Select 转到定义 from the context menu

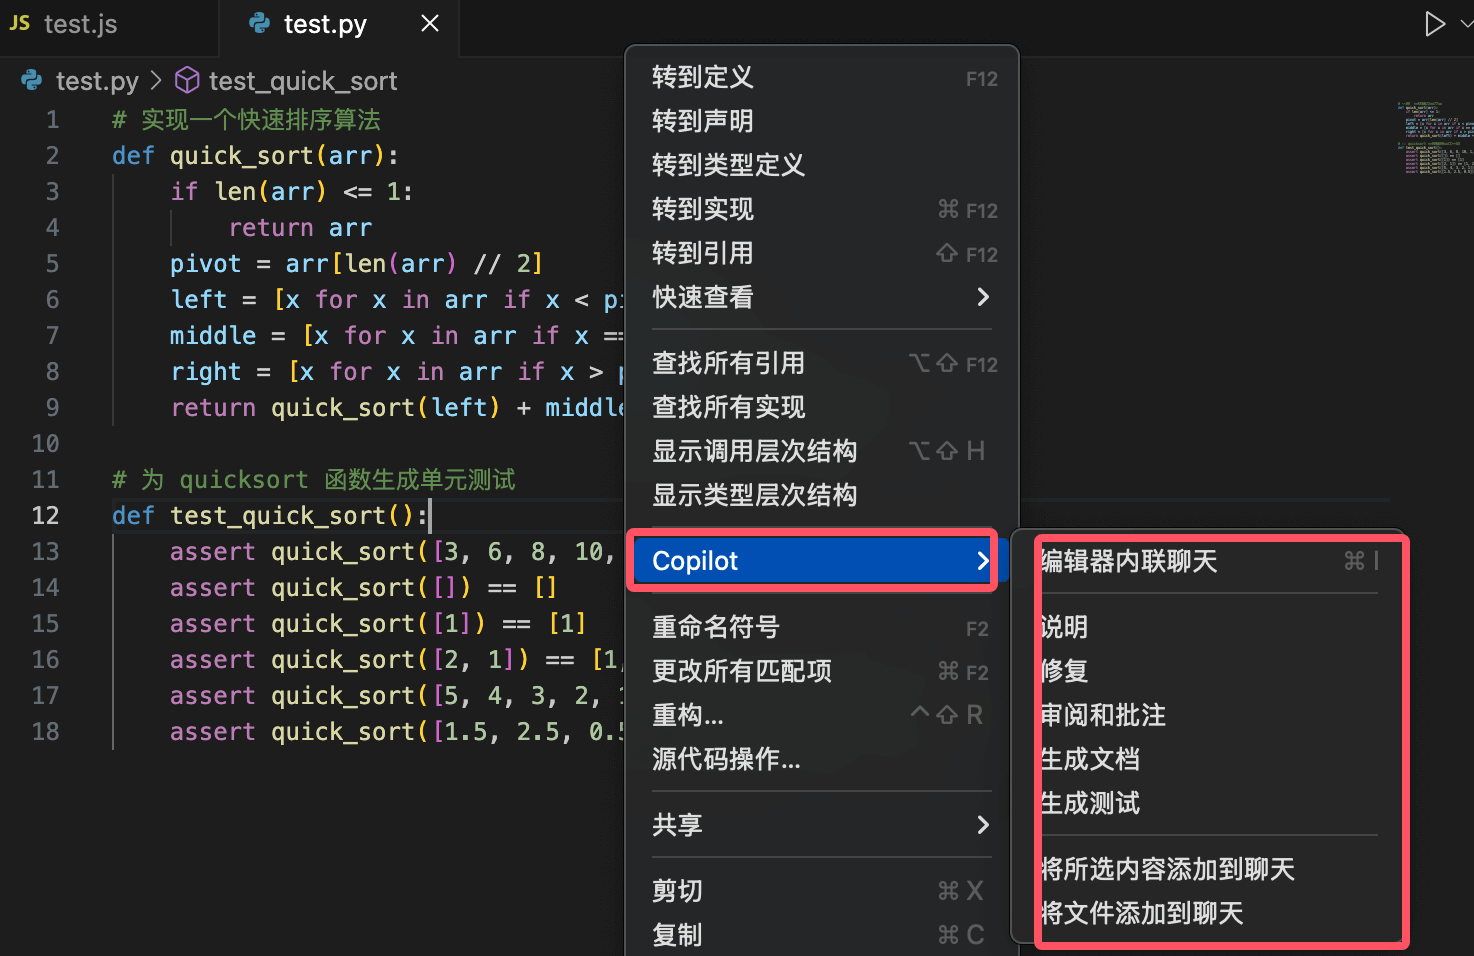coord(702,77)
